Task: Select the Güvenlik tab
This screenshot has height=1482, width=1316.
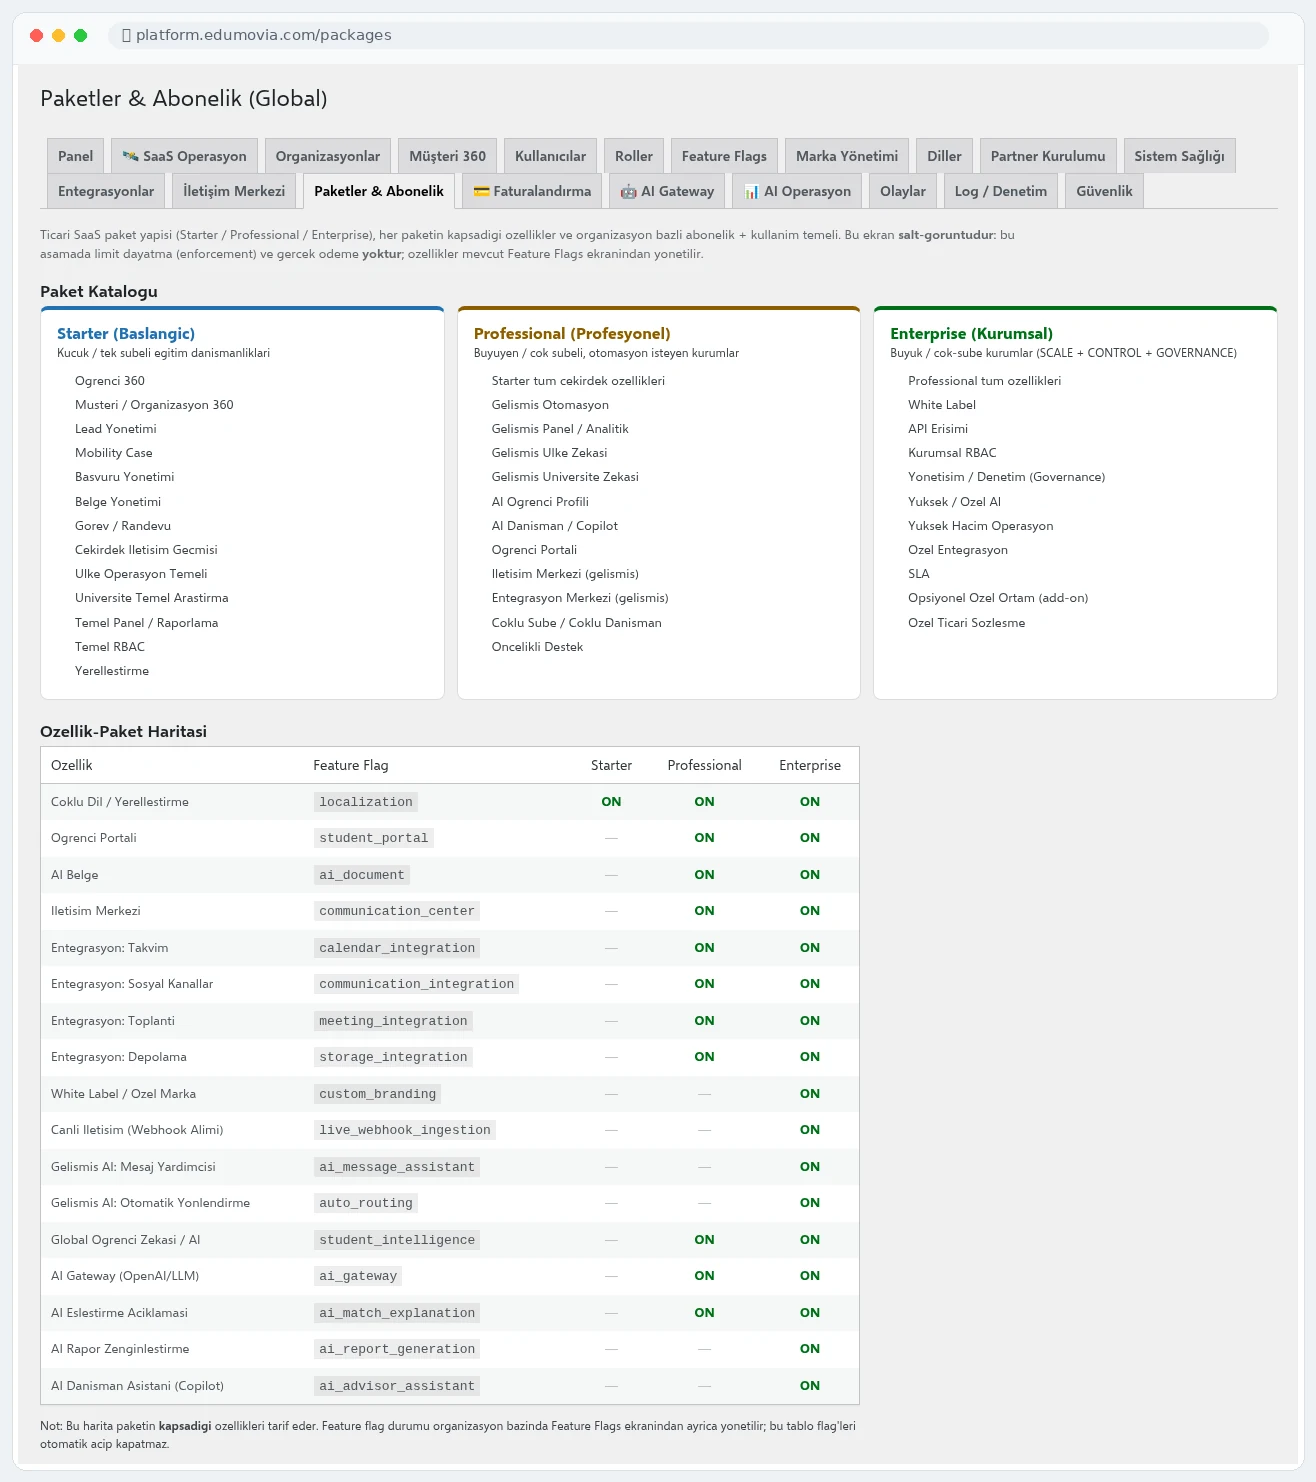Action: [1104, 191]
